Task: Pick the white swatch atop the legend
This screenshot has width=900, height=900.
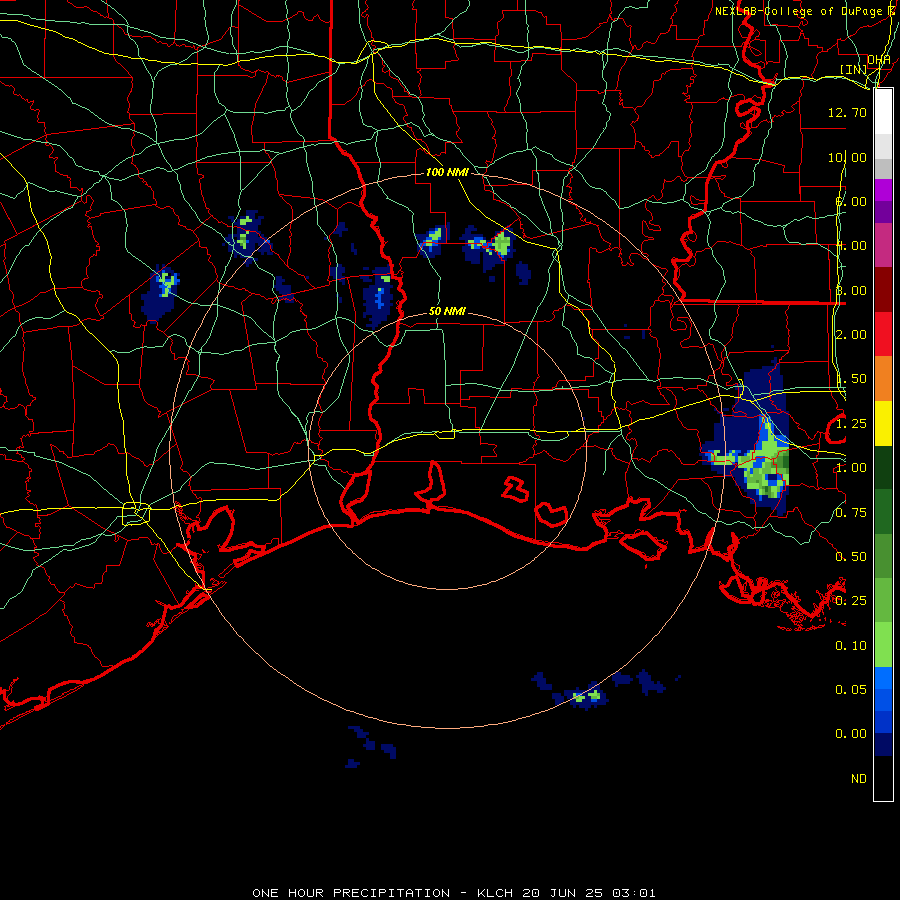Action: click(x=883, y=111)
